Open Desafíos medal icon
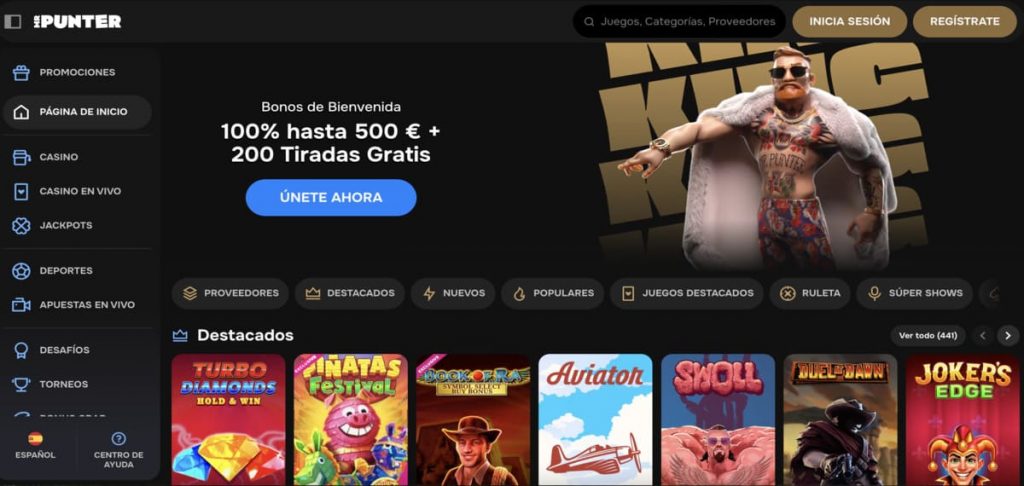The height and width of the screenshot is (486, 1024). coord(21,350)
